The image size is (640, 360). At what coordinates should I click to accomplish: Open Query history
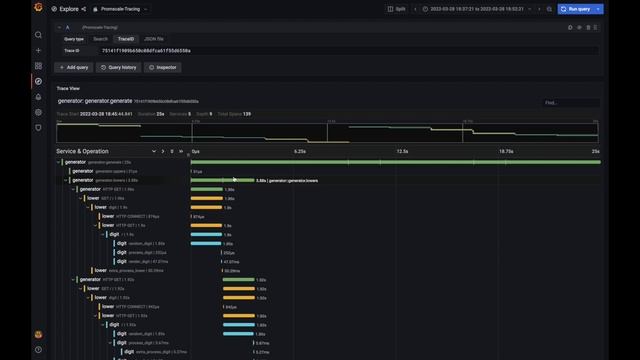point(118,67)
